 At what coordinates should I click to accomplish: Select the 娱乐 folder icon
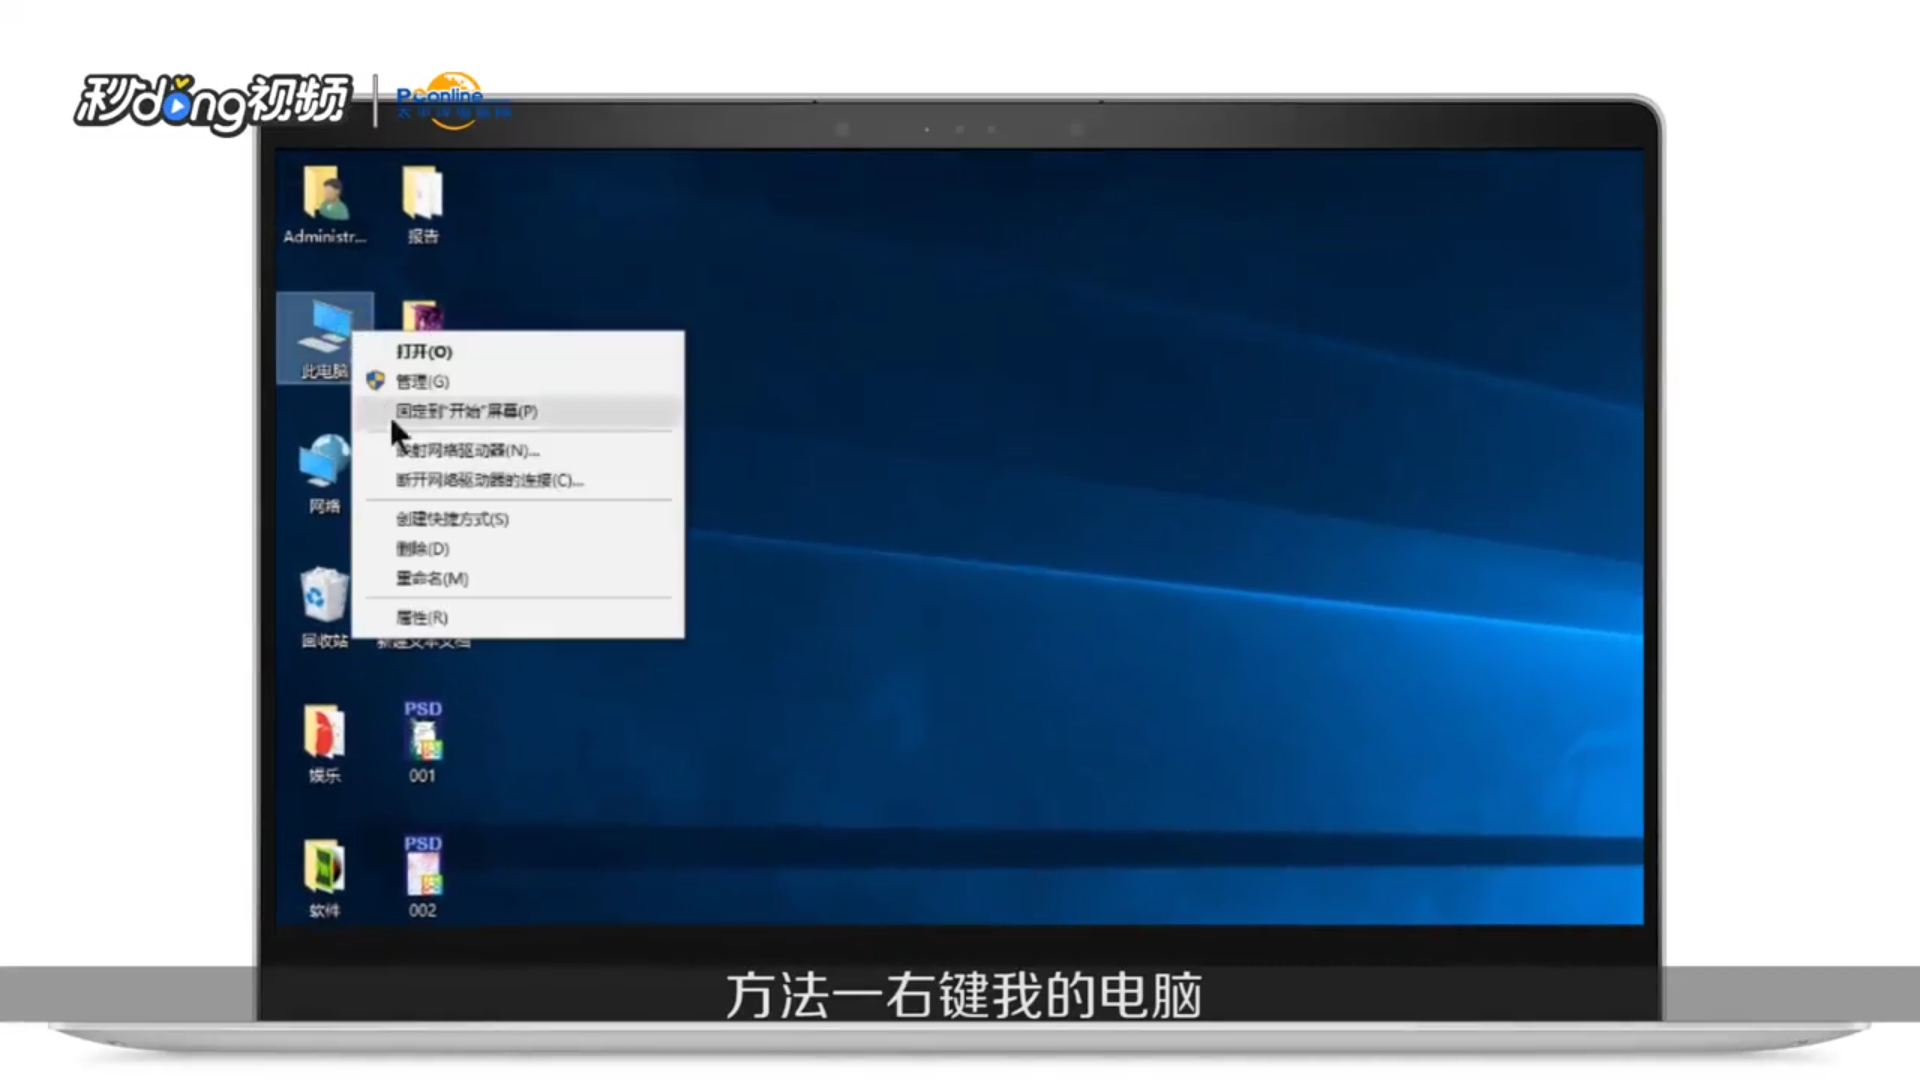click(x=324, y=743)
